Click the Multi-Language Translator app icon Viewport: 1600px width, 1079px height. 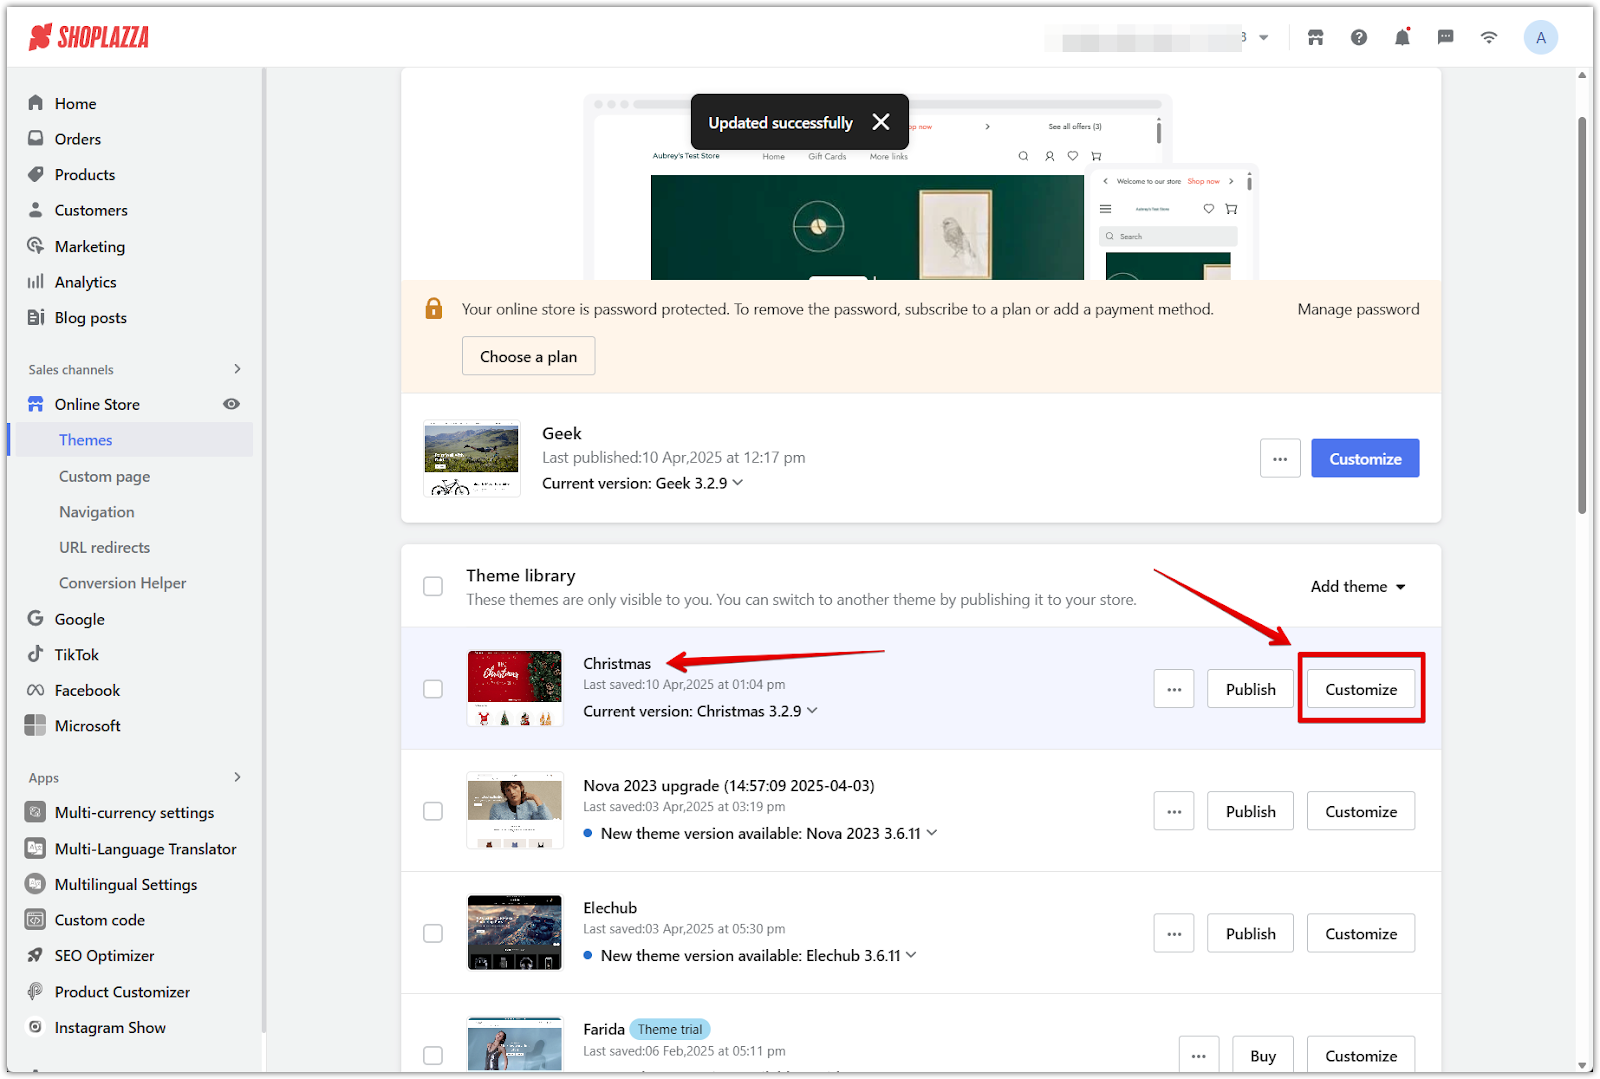(x=36, y=848)
